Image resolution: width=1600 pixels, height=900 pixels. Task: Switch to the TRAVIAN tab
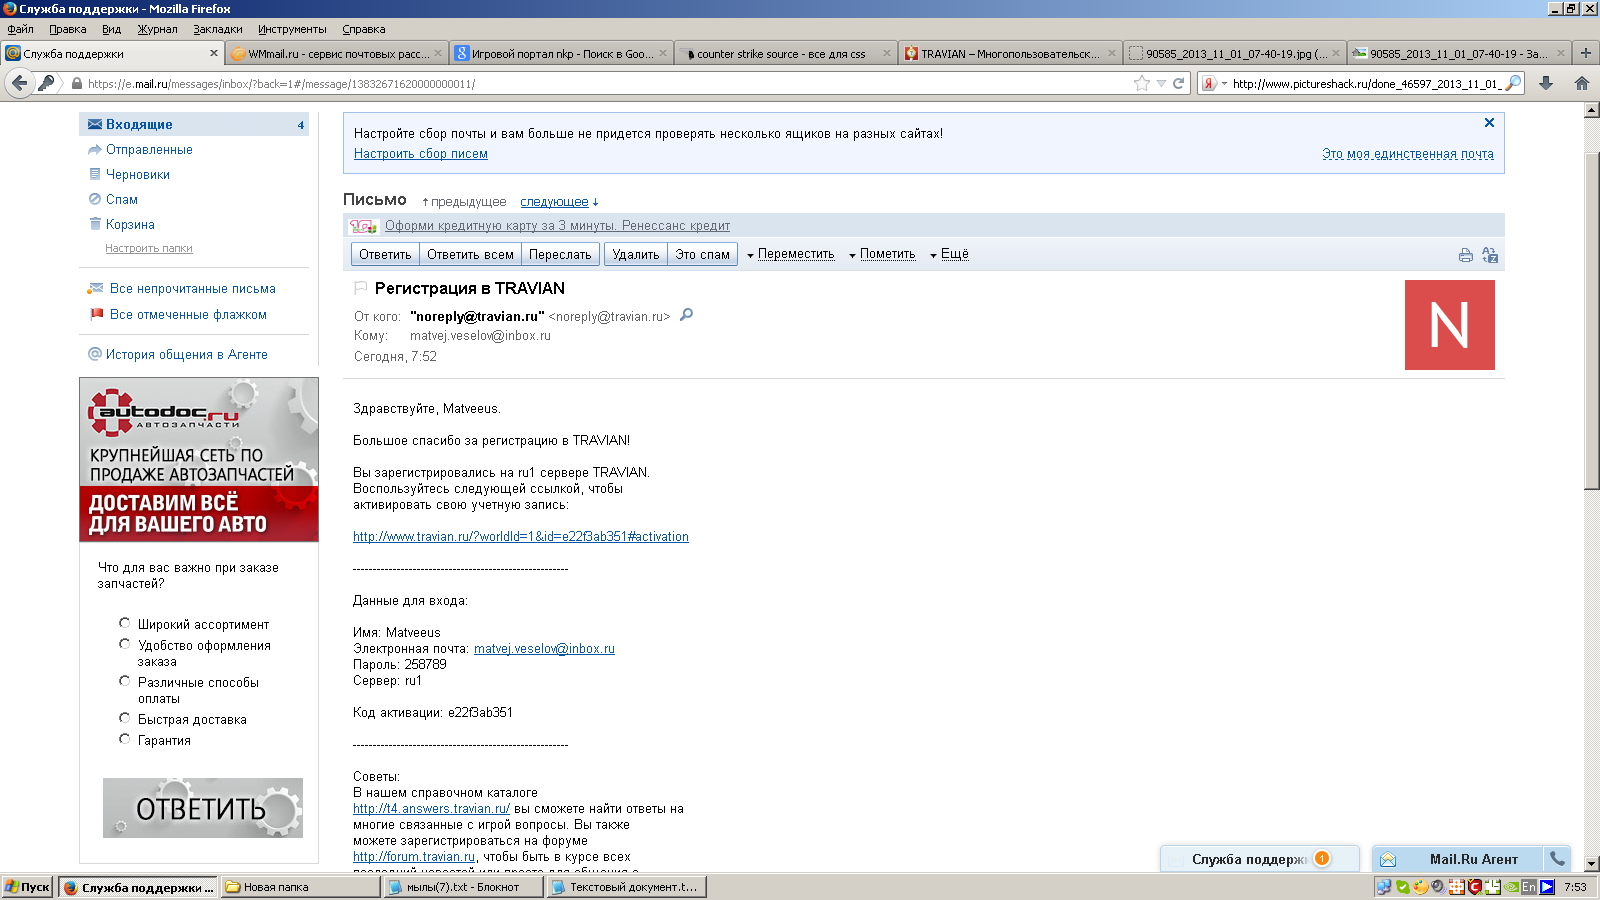(1010, 54)
